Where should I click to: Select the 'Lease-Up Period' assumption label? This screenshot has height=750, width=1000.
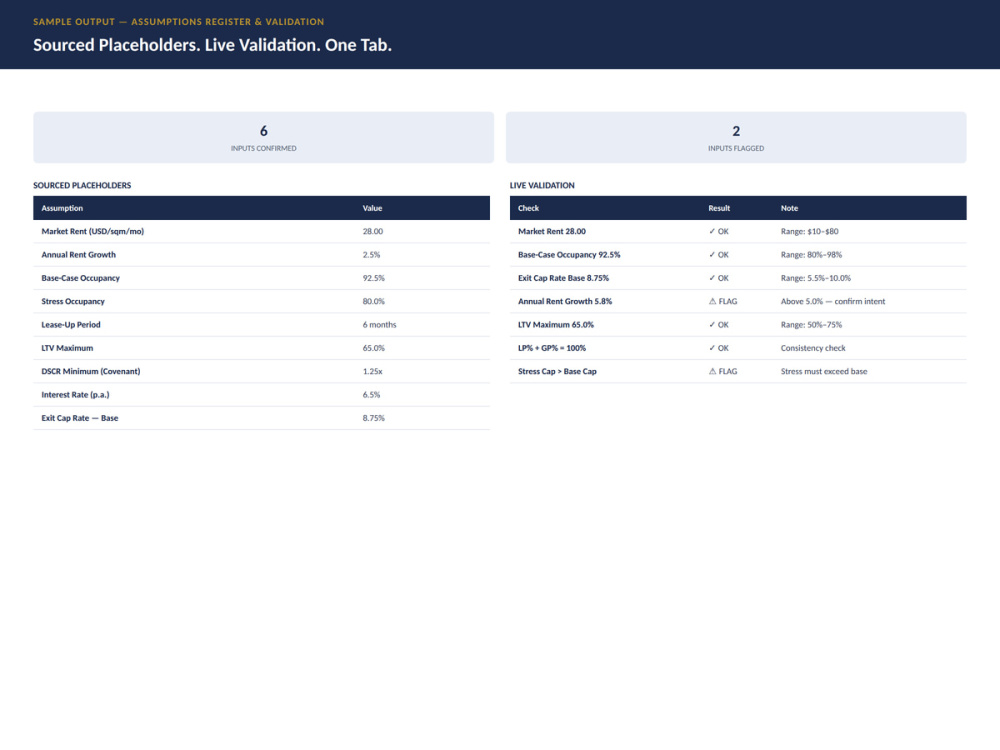click(x=71, y=325)
